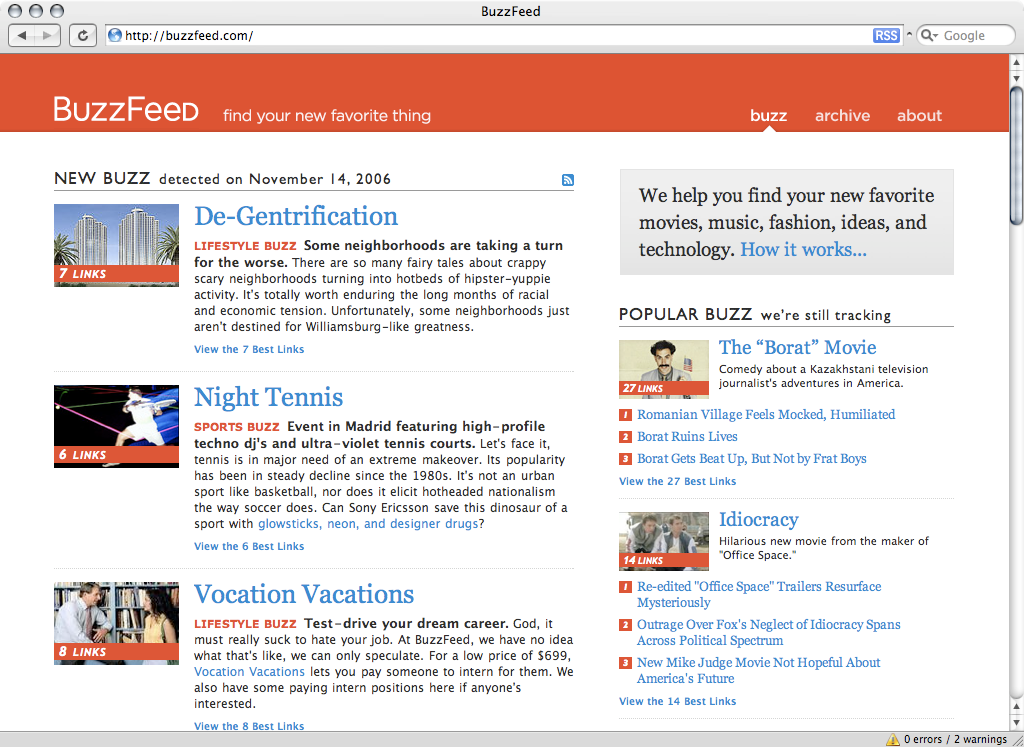
Task: Click the number 1 badge beside Romanian Village
Action: (x=625, y=415)
